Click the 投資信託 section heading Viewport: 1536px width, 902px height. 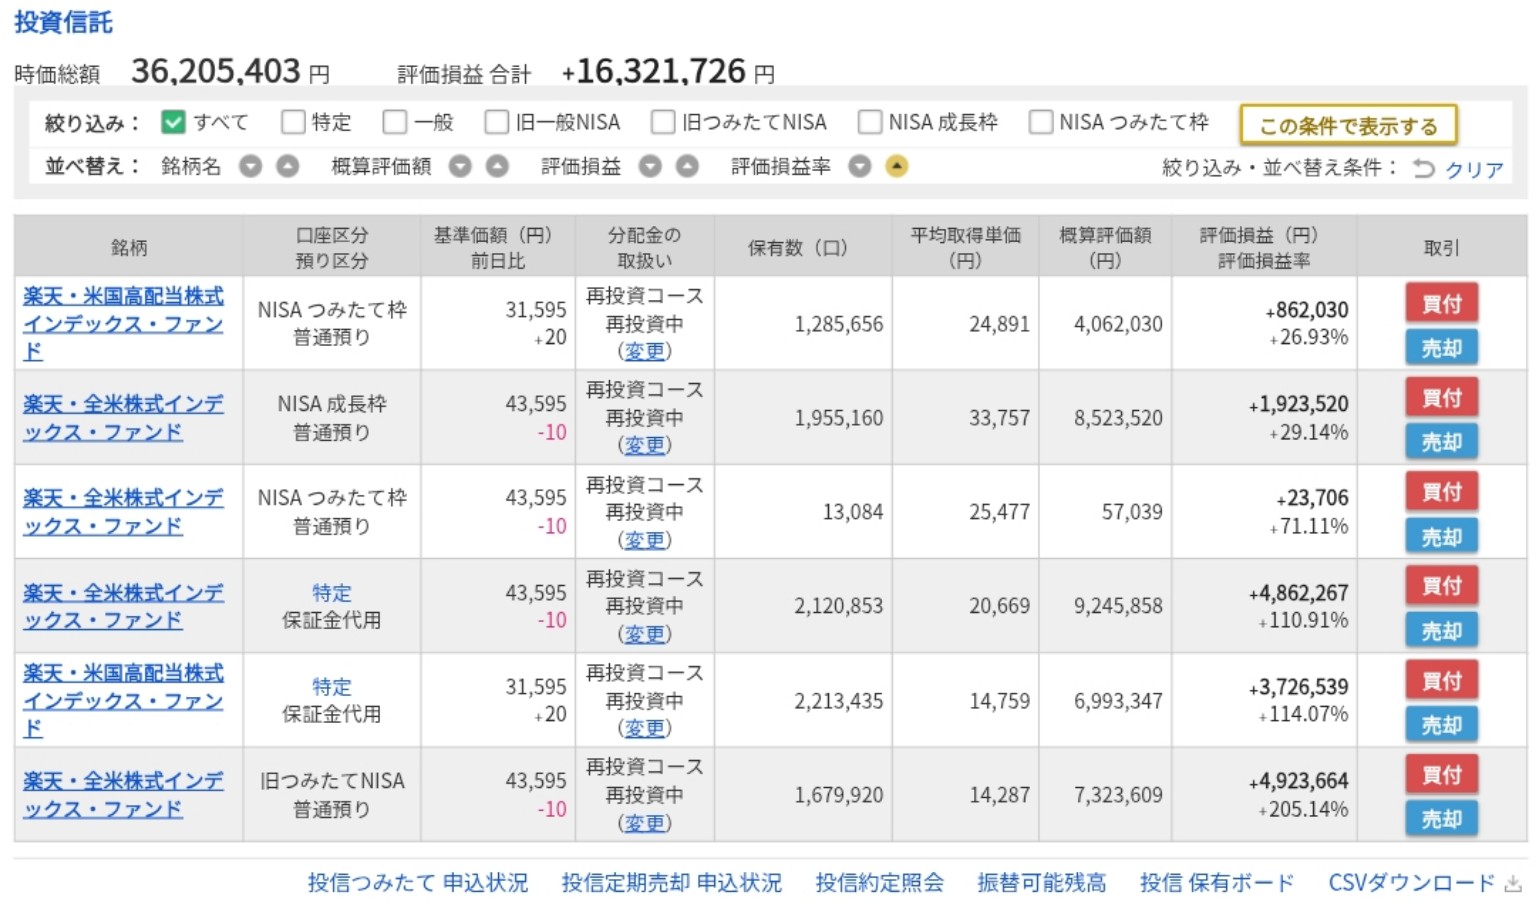[x=63, y=22]
